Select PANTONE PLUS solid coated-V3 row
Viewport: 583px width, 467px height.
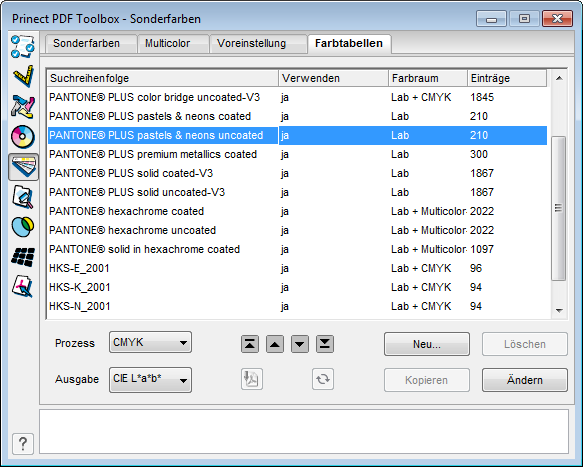297,173
